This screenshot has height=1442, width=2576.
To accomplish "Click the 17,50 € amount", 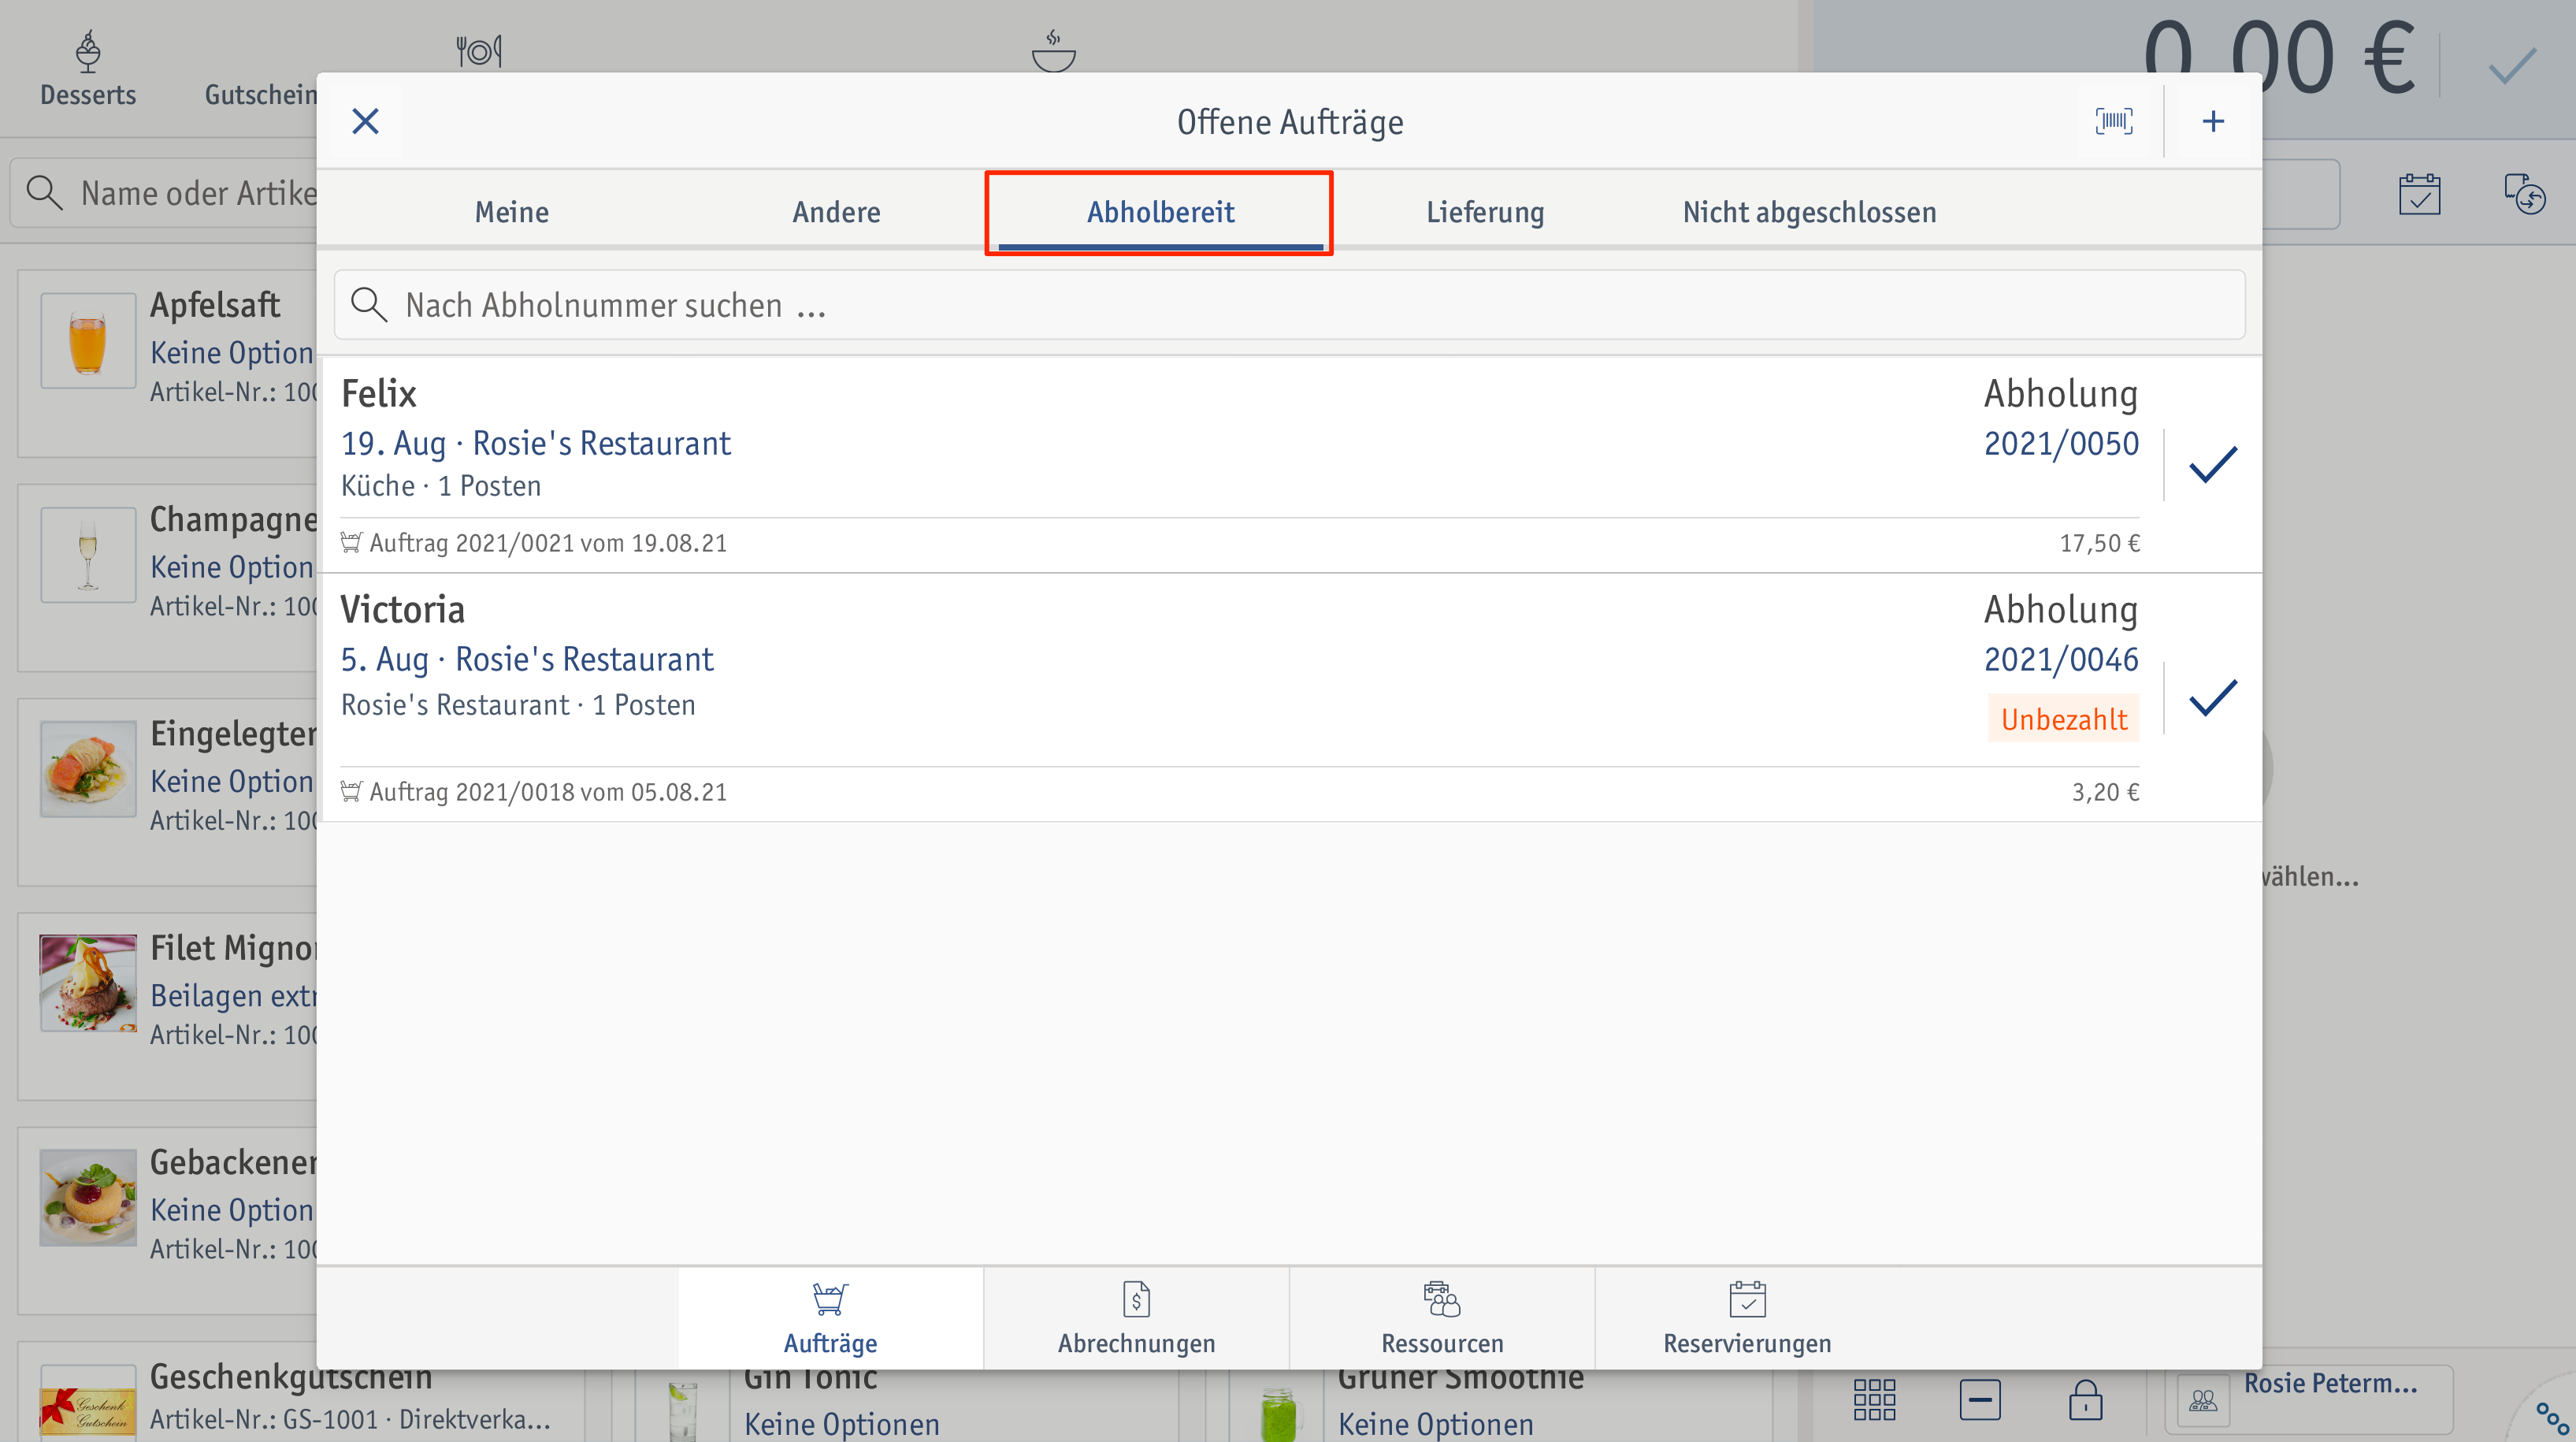I will point(2099,543).
